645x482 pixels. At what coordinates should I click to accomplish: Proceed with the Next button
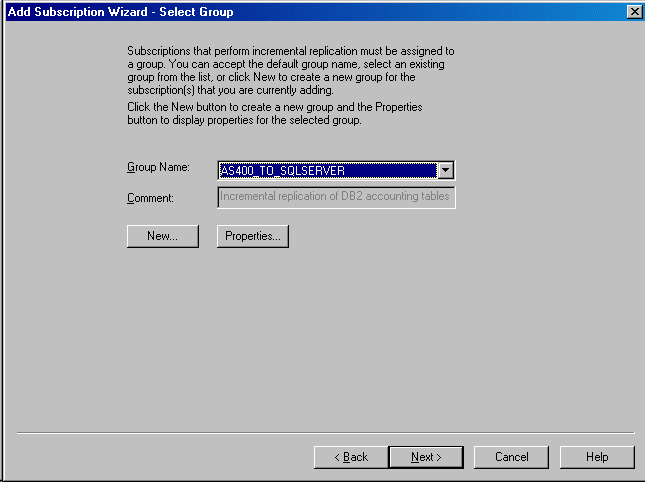pyautogui.click(x=425, y=457)
